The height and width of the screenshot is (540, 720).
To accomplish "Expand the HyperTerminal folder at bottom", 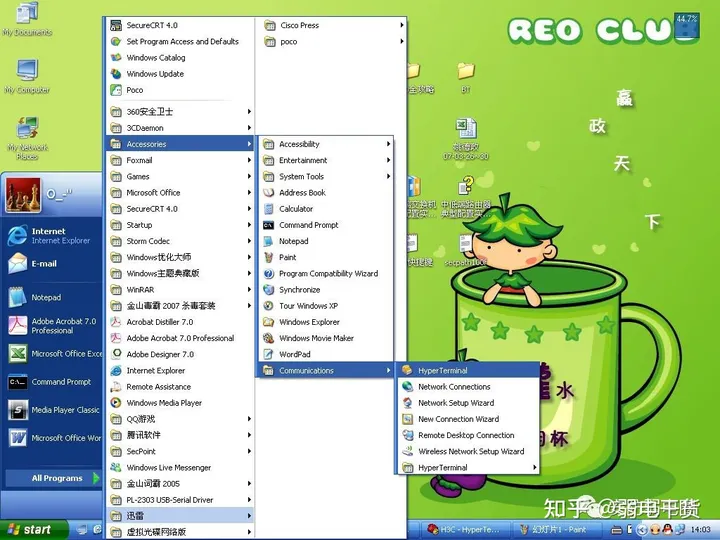I will click(467, 467).
